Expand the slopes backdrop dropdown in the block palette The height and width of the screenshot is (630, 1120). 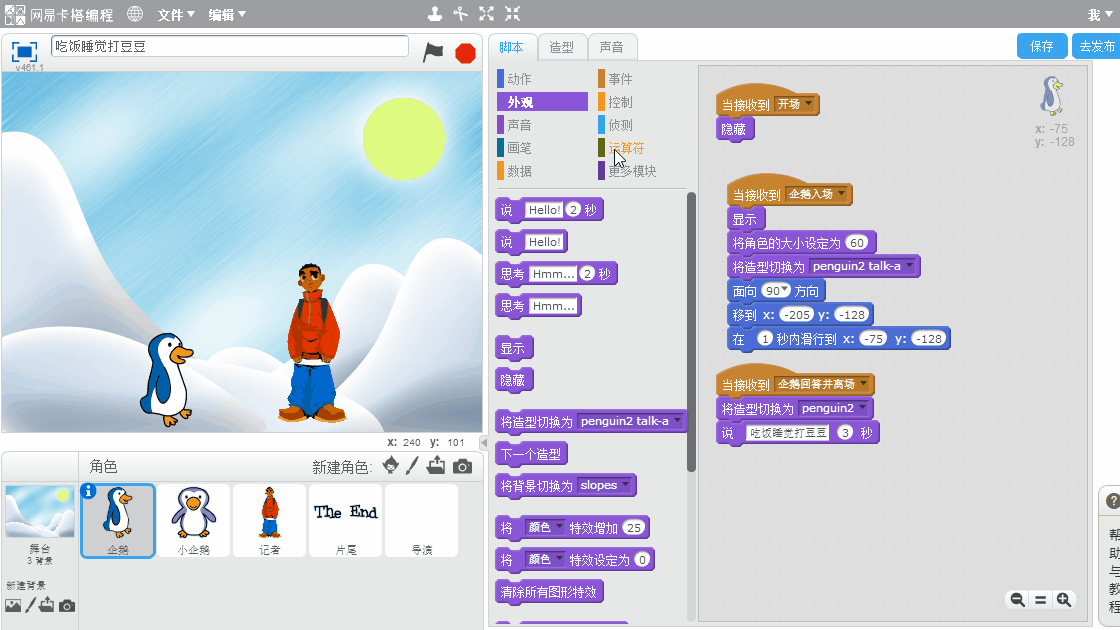[x=627, y=486]
